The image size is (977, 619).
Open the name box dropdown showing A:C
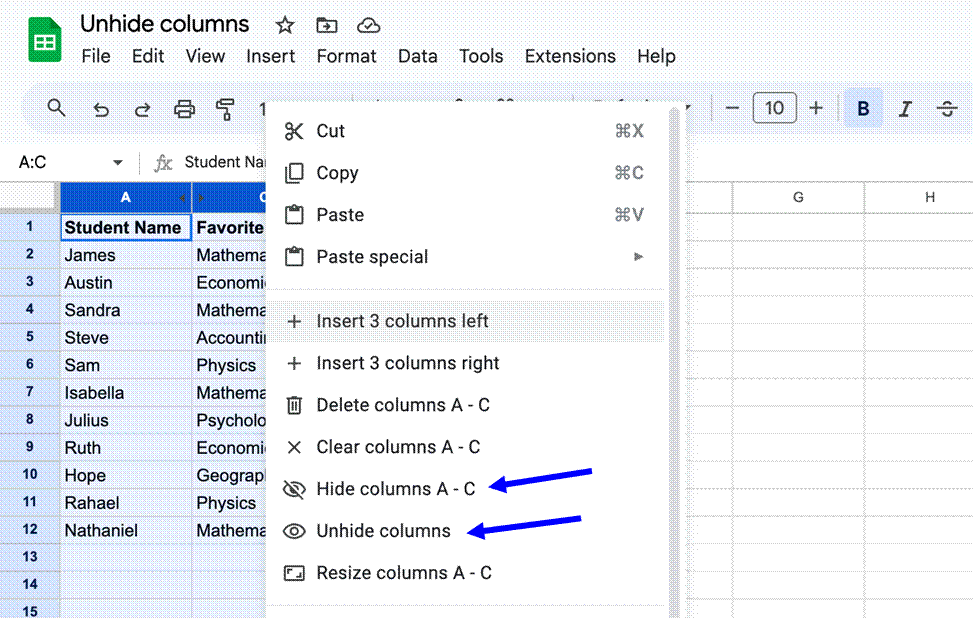point(117,160)
